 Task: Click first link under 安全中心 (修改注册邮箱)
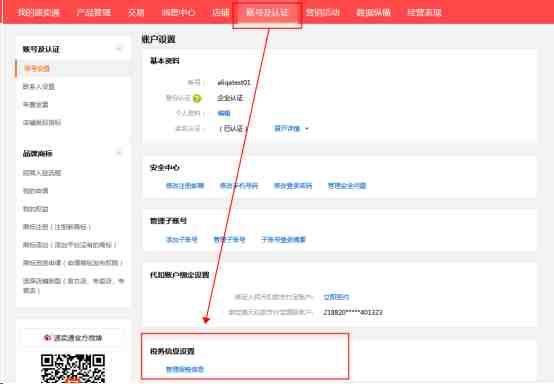pos(185,185)
